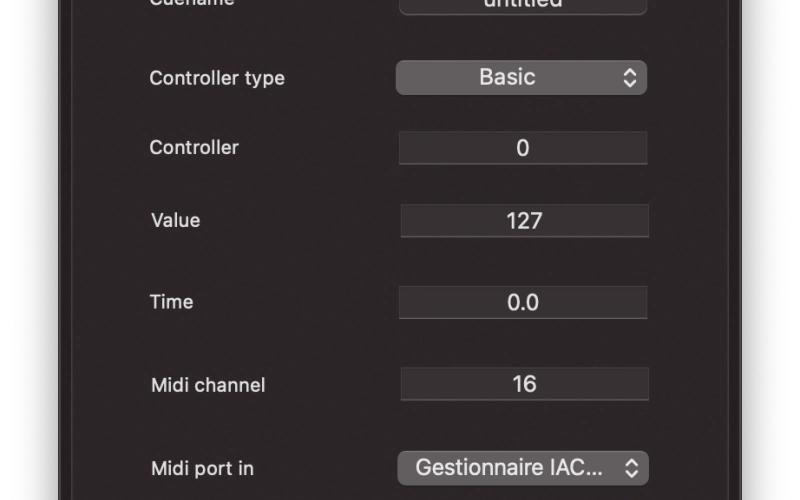Click the Midi channel label
This screenshot has height=500, width=800.
click(x=208, y=385)
